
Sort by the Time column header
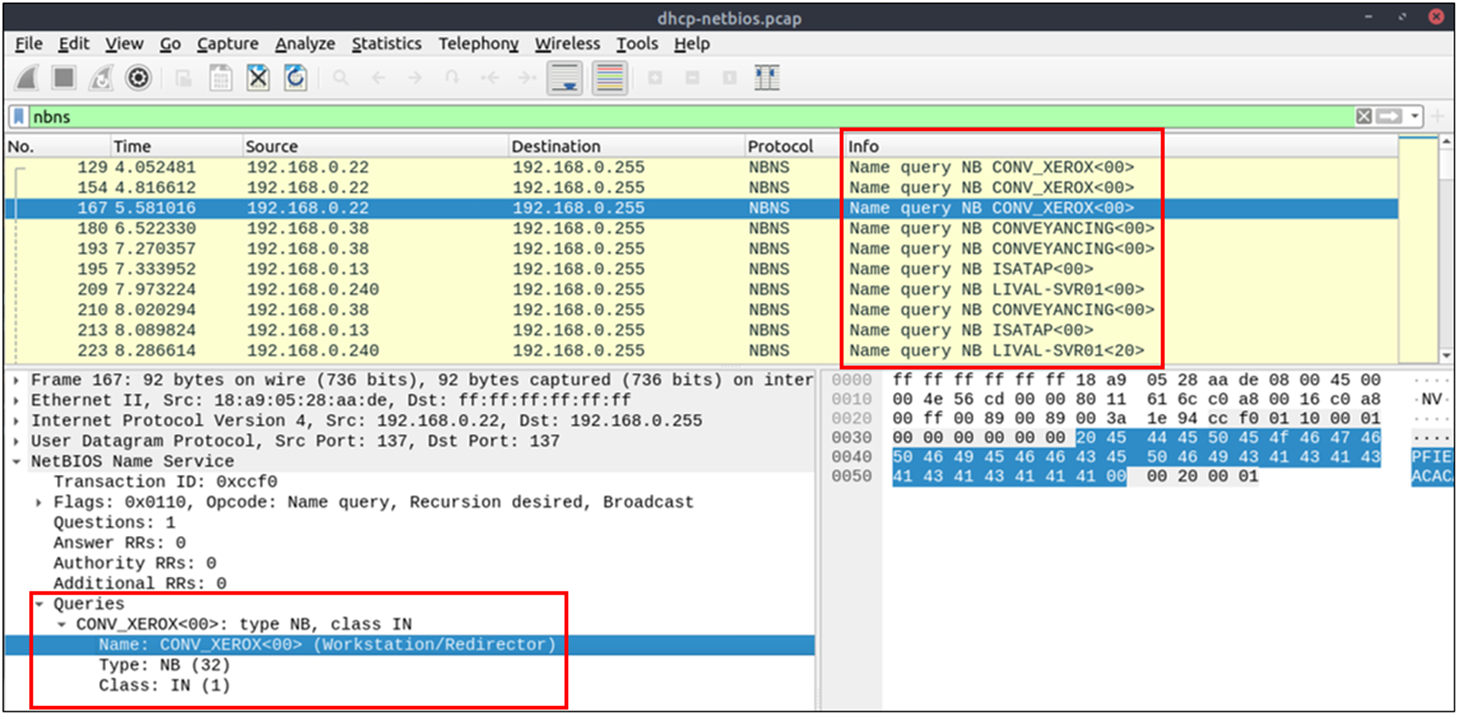tap(175, 146)
